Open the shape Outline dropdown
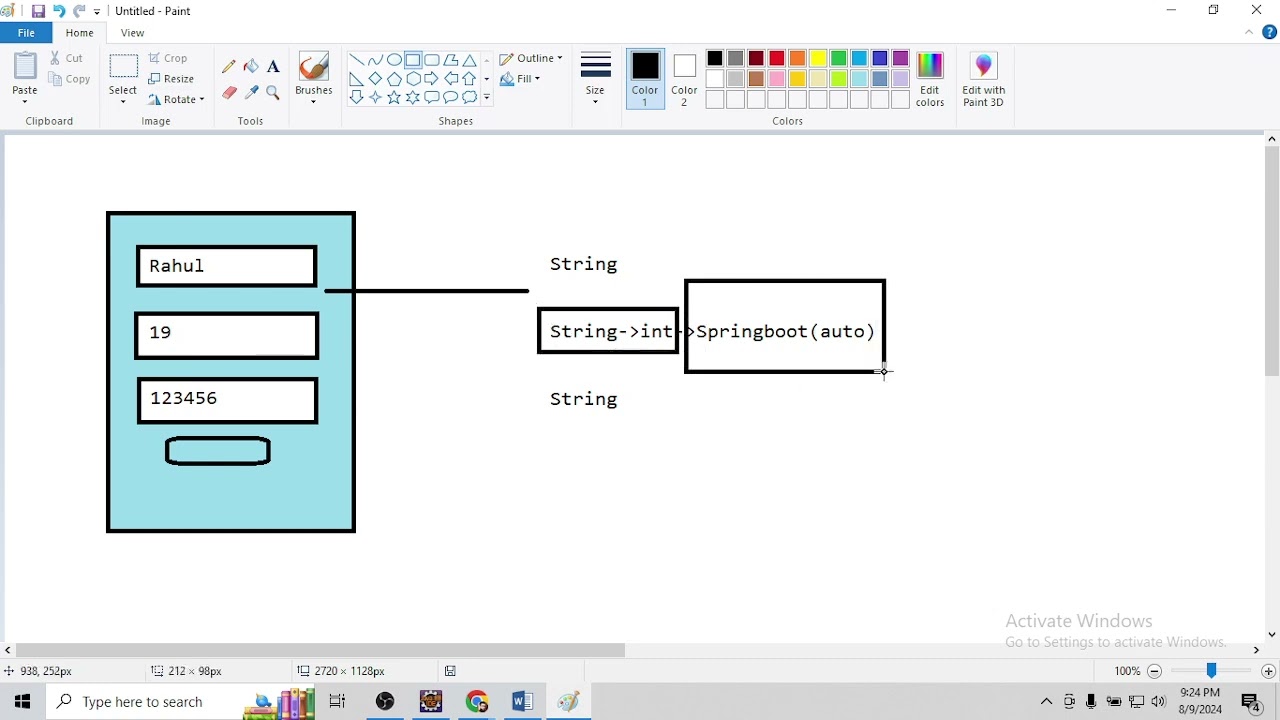 point(531,58)
